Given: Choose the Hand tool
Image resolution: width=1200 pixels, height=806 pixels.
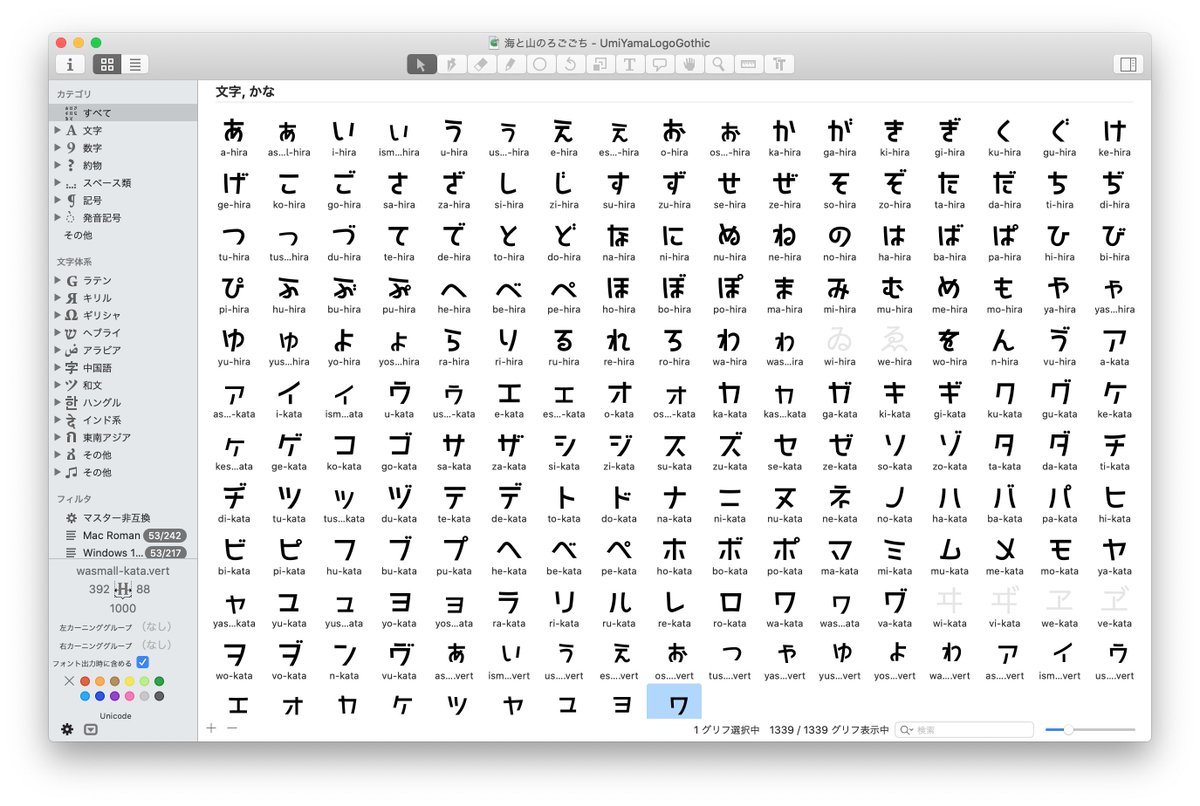Looking at the screenshot, I should 688,64.
